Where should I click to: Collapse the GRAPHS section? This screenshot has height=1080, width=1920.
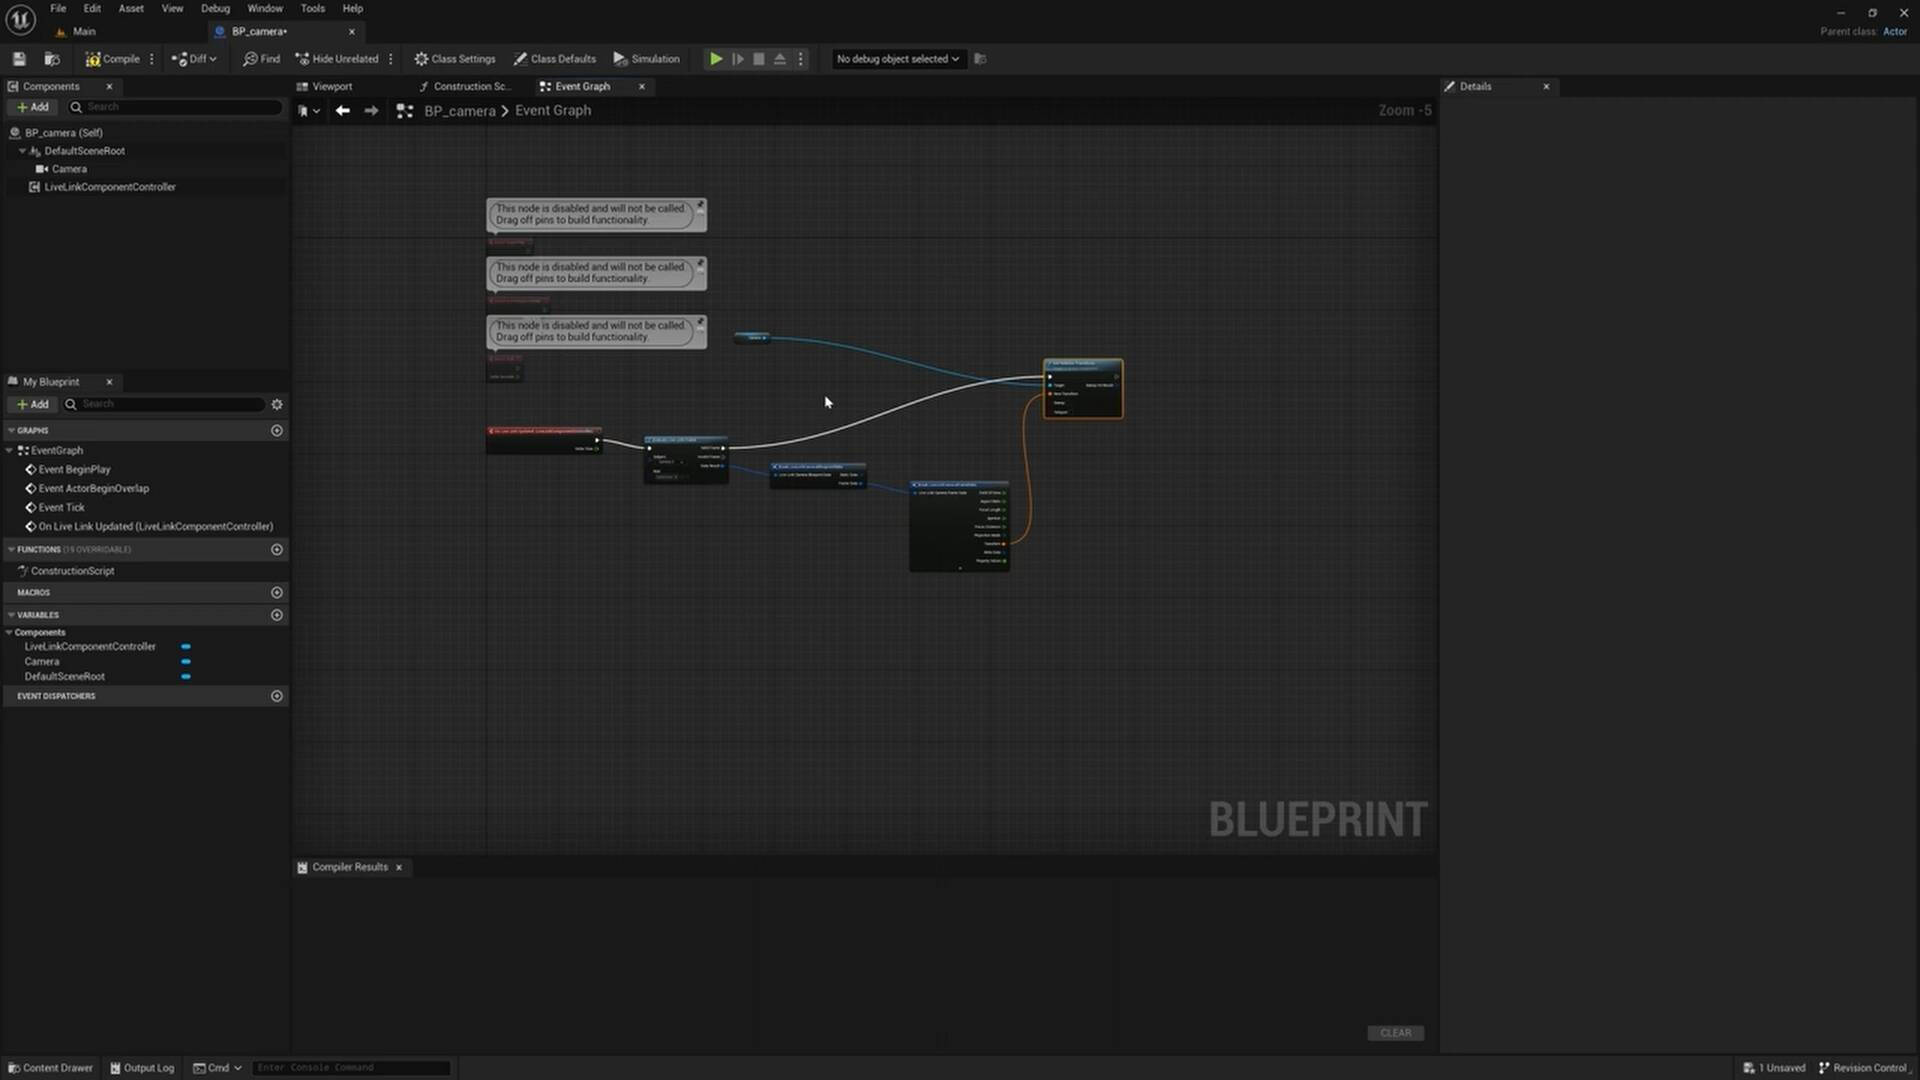pyautogui.click(x=11, y=430)
